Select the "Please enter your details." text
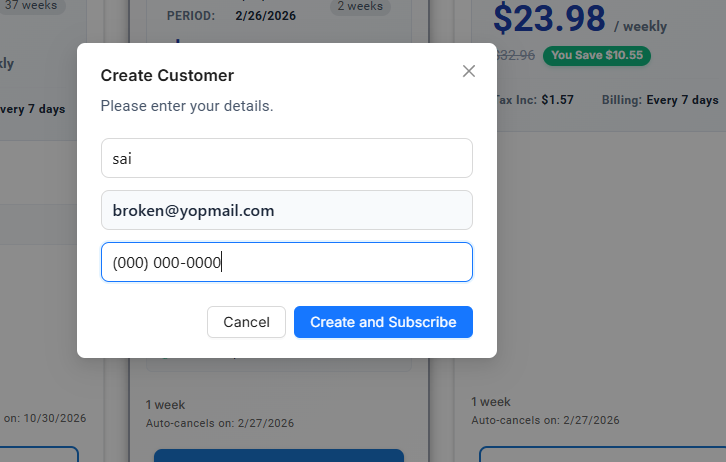Screen dimensions: 726x462 [x=187, y=106]
